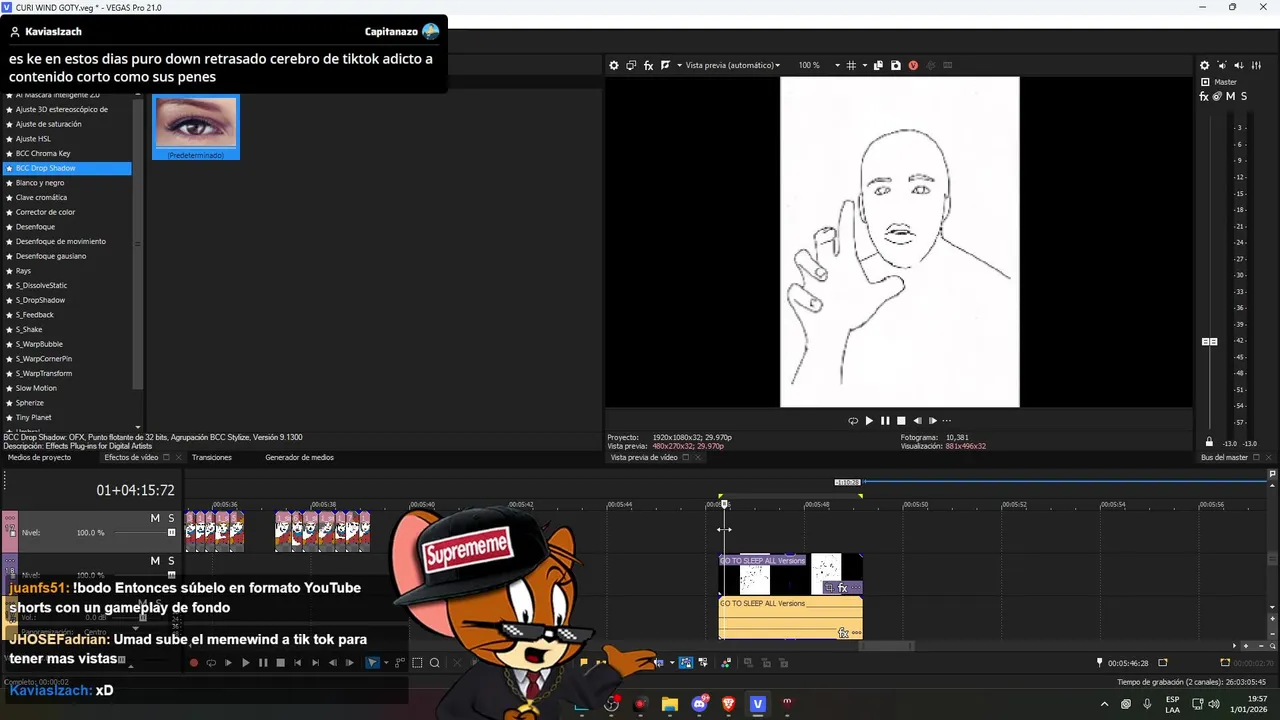Screen dimensions: 1280x720
Task: Open mixing console icon in master bus
Action: click(x=1256, y=65)
